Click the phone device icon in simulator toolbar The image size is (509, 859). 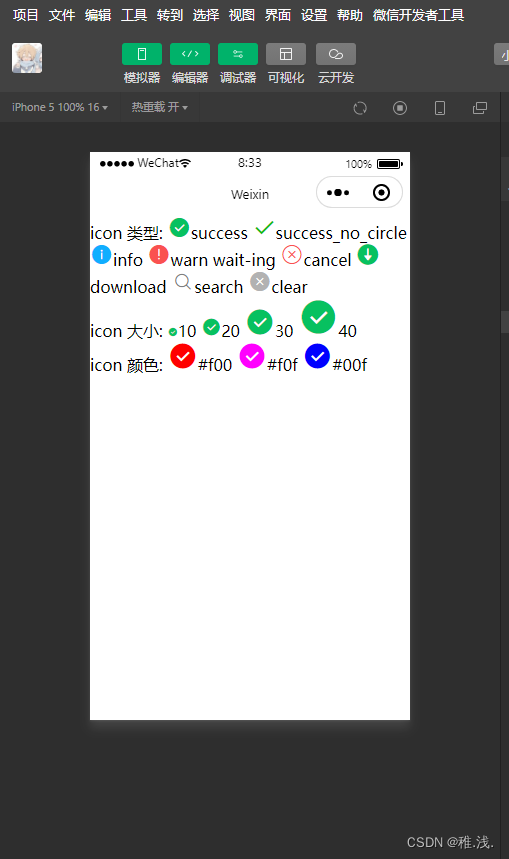click(x=440, y=108)
